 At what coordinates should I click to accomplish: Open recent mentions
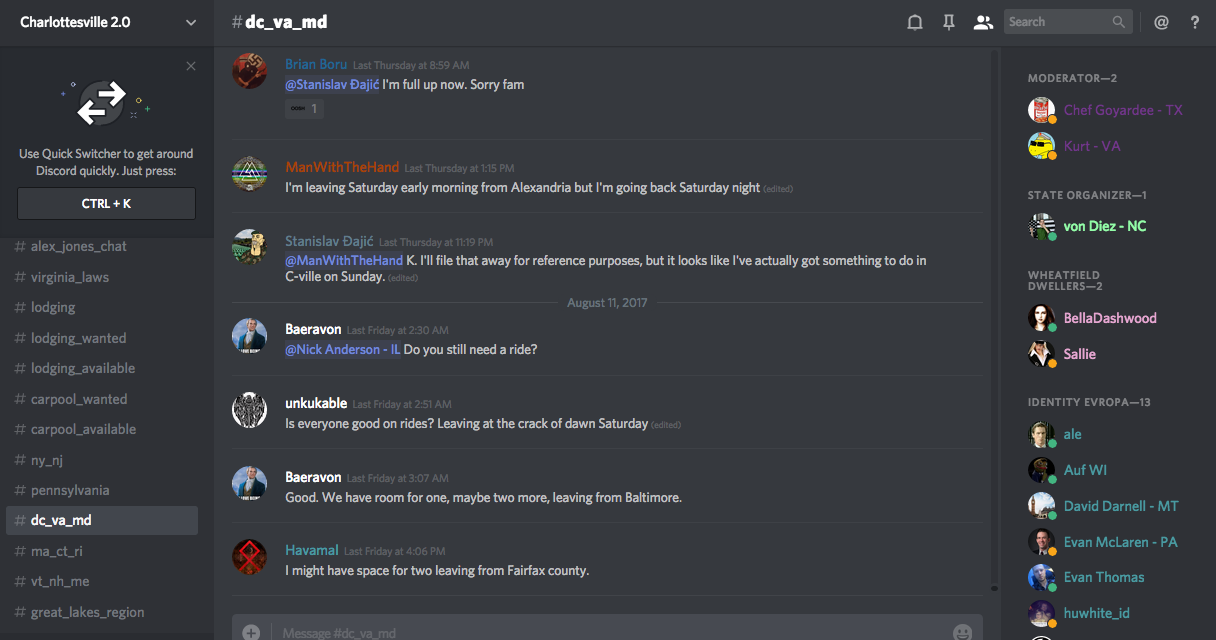pyautogui.click(x=1161, y=22)
